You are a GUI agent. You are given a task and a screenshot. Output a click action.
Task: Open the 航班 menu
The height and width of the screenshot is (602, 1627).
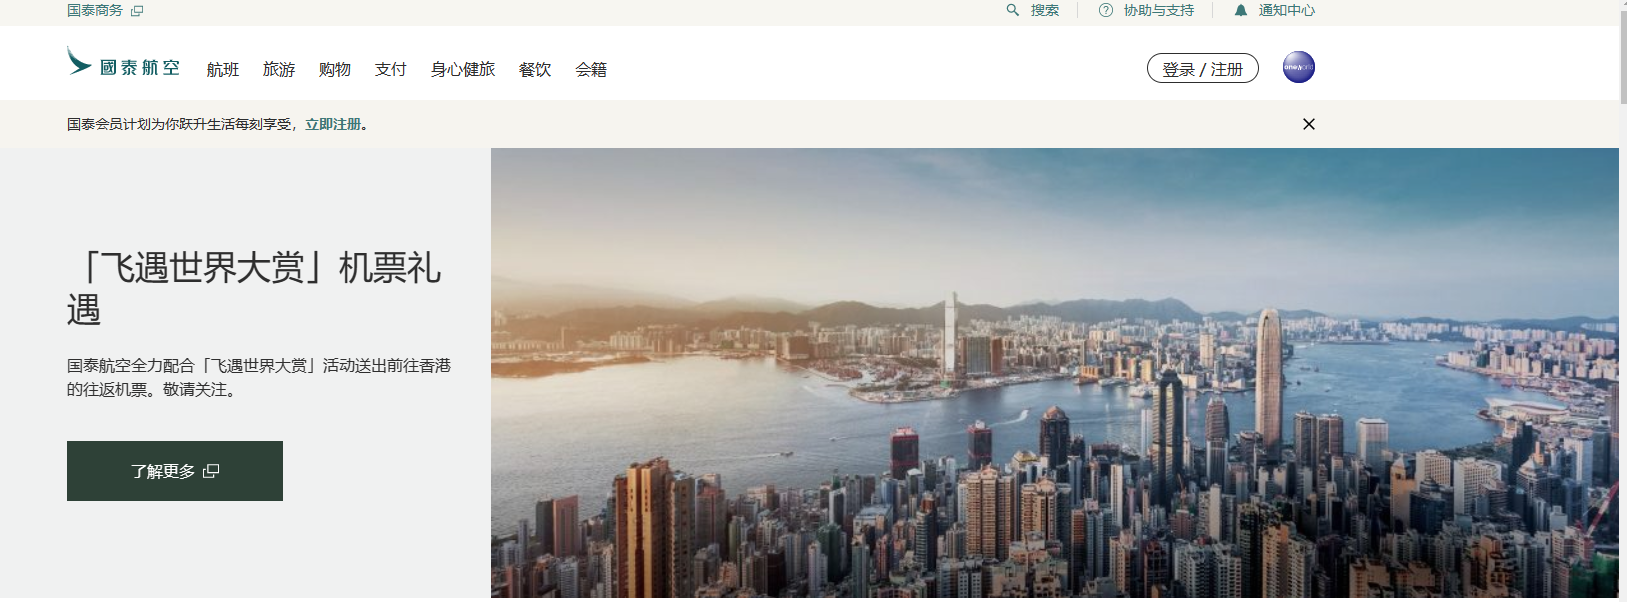coord(223,69)
